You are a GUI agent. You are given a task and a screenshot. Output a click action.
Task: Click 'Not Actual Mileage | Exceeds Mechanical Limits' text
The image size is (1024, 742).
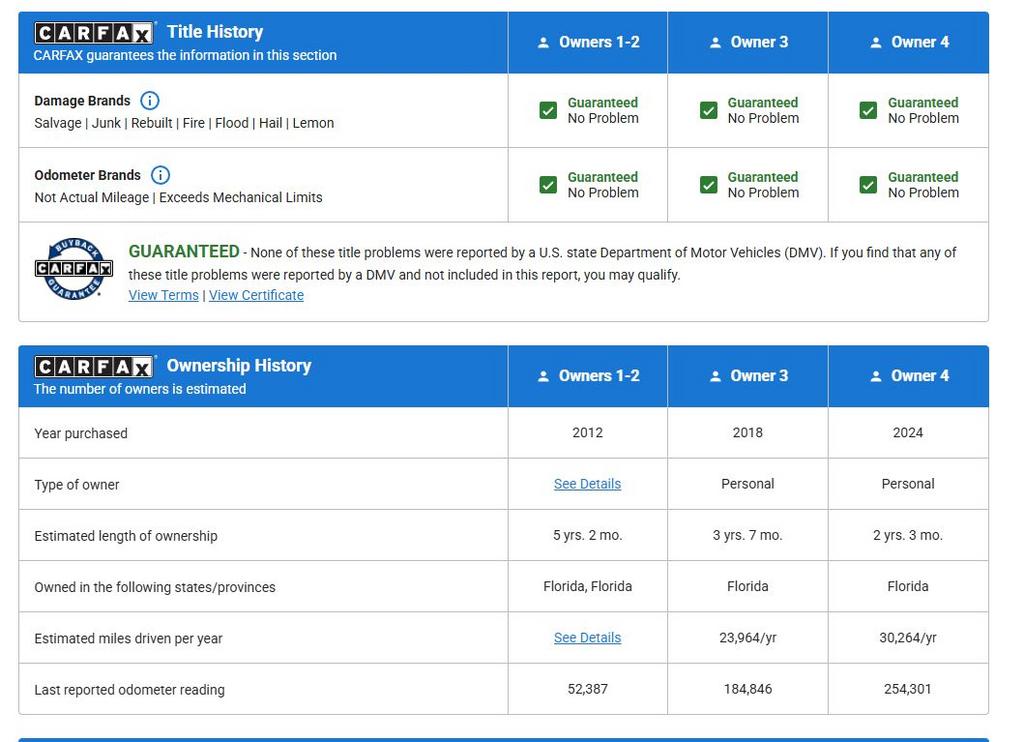coord(178,198)
